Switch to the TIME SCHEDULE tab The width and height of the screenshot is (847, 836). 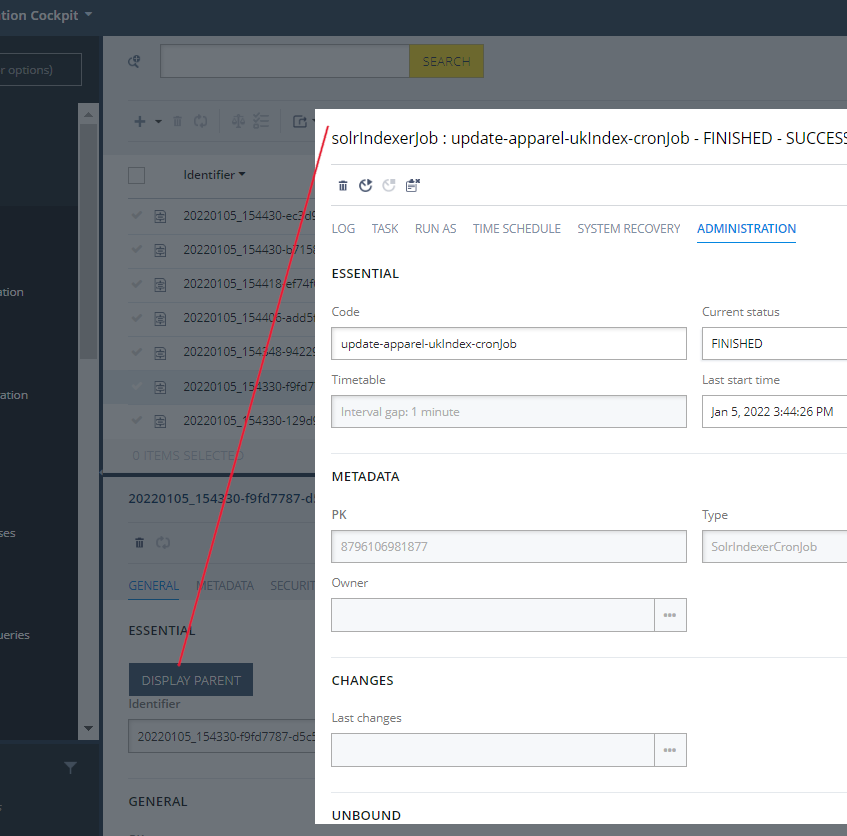[x=516, y=228]
